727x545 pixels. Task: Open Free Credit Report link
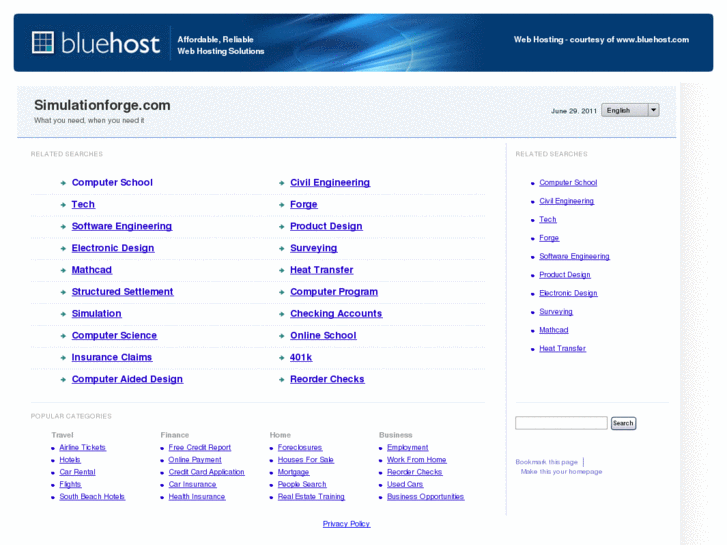click(200, 448)
